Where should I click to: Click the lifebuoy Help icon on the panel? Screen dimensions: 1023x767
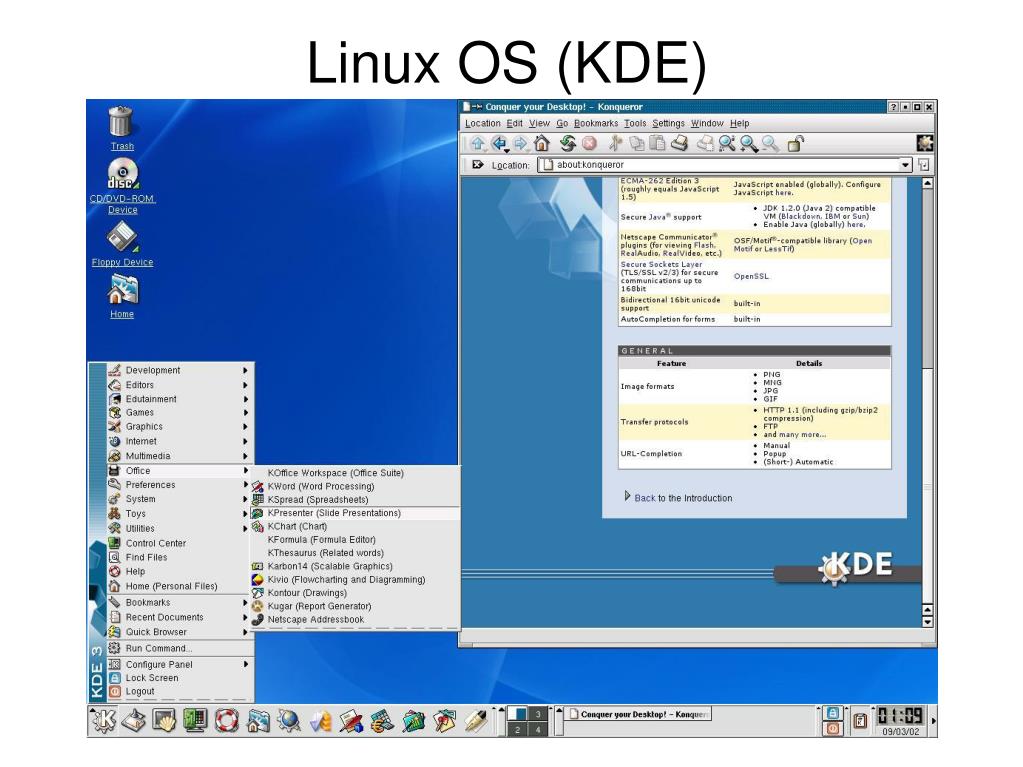226,720
